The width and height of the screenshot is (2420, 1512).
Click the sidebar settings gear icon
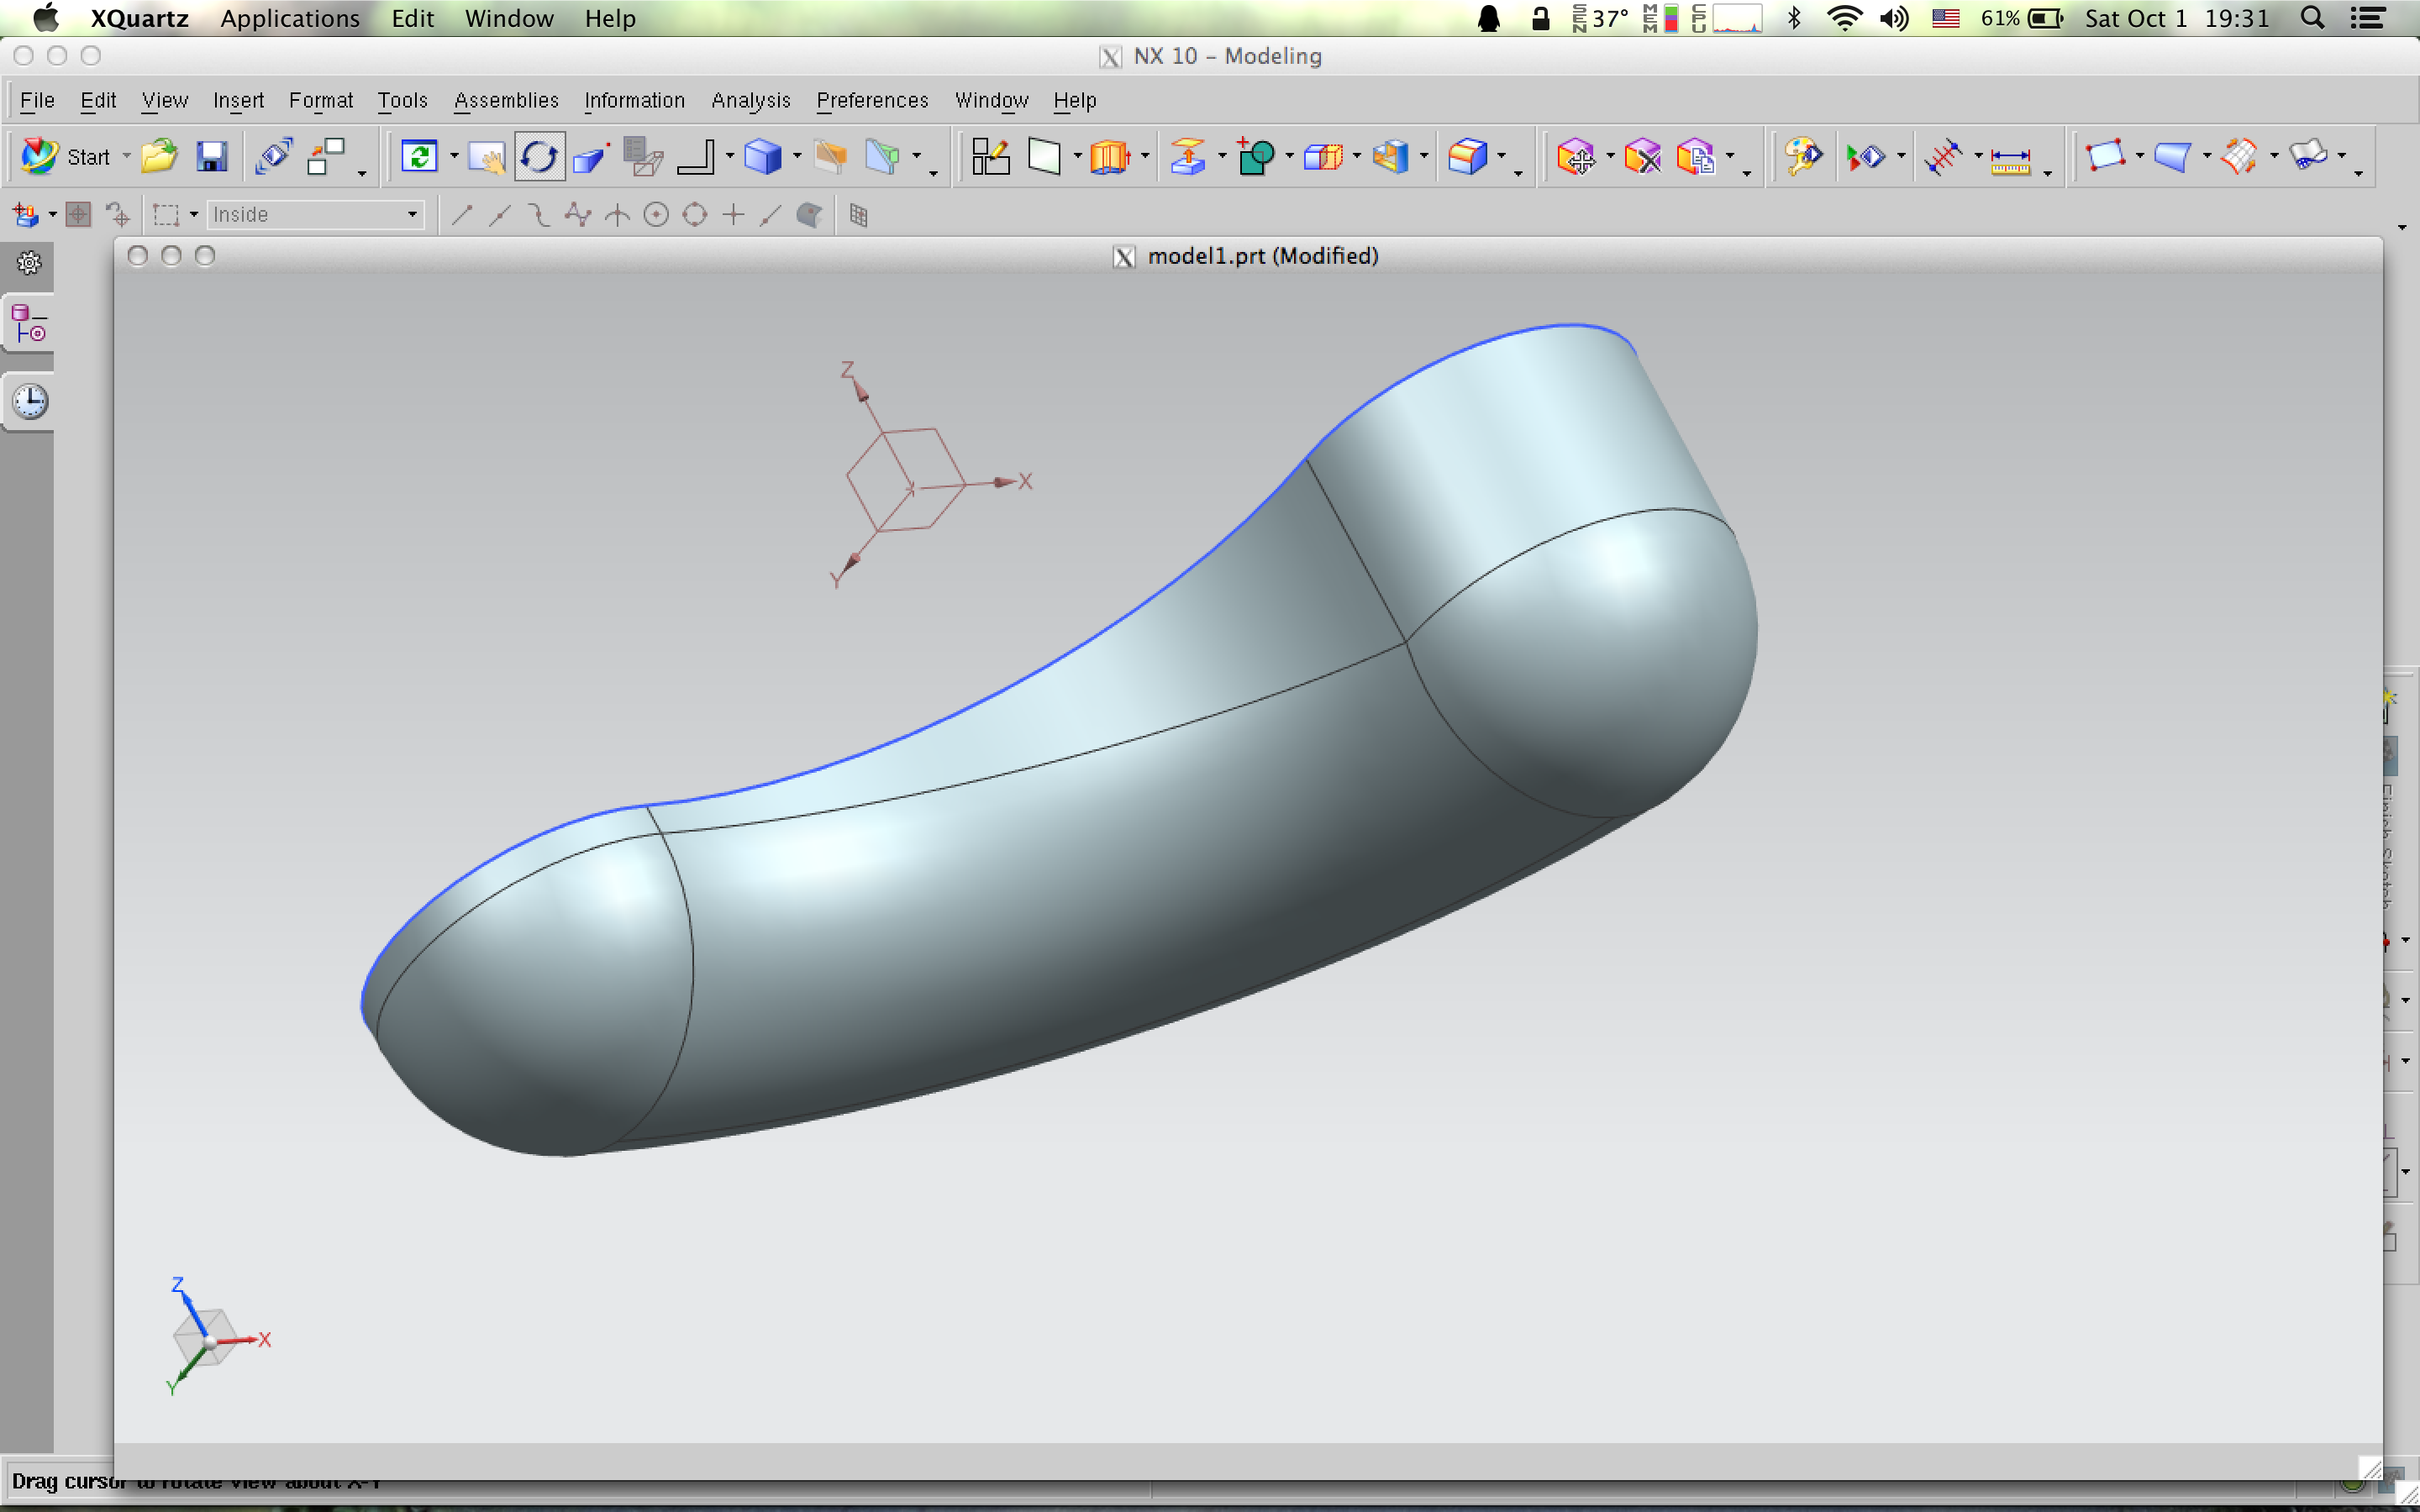tap(29, 263)
